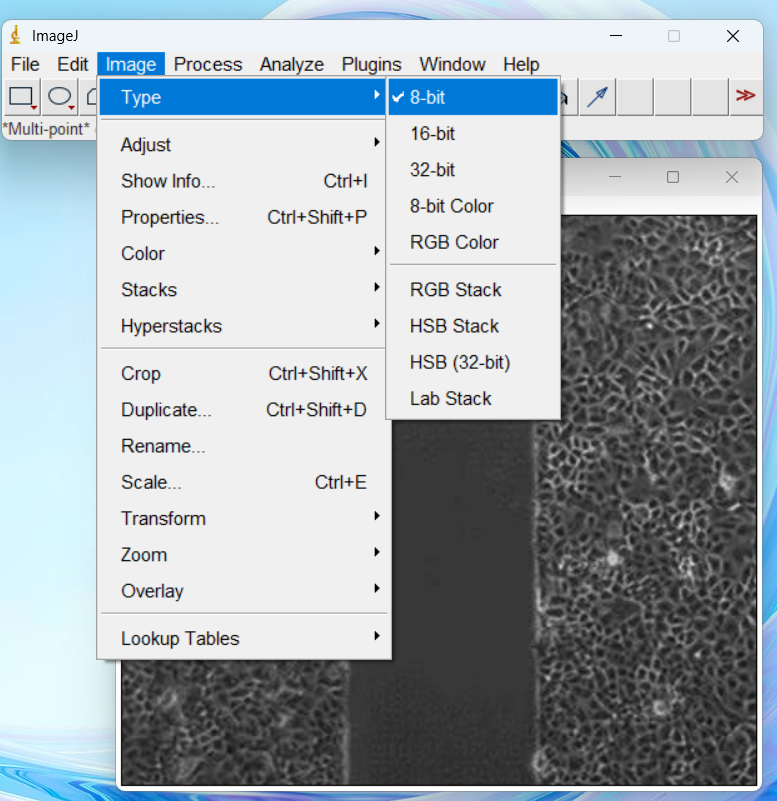Select RGB Stack type
The height and width of the screenshot is (801, 777).
click(x=473, y=290)
